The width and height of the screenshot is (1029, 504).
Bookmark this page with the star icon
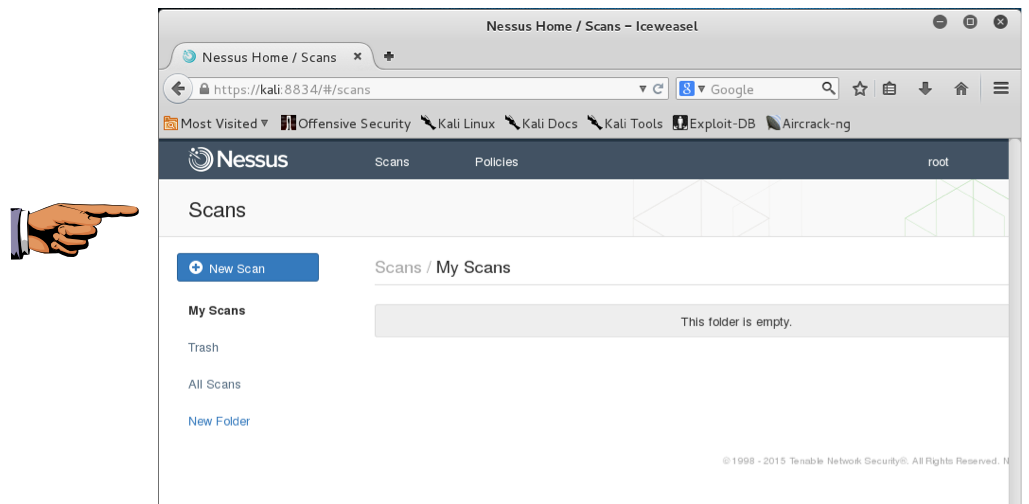point(860,89)
